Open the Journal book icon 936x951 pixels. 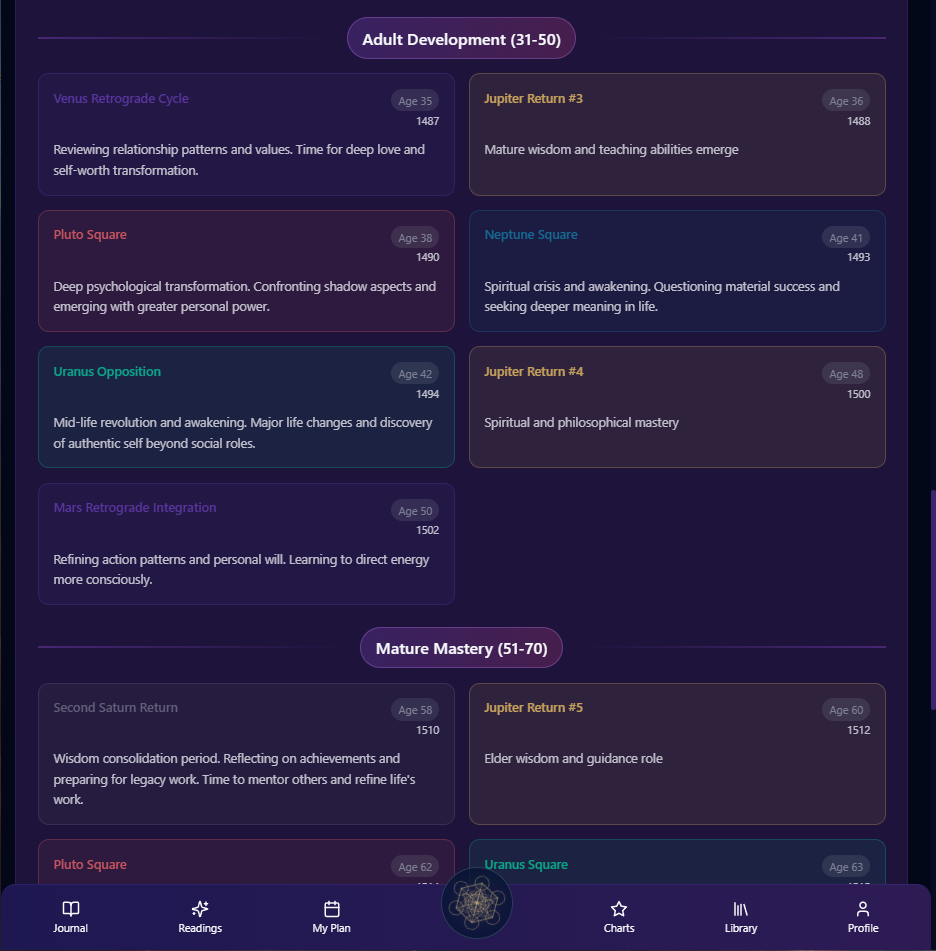click(71, 909)
